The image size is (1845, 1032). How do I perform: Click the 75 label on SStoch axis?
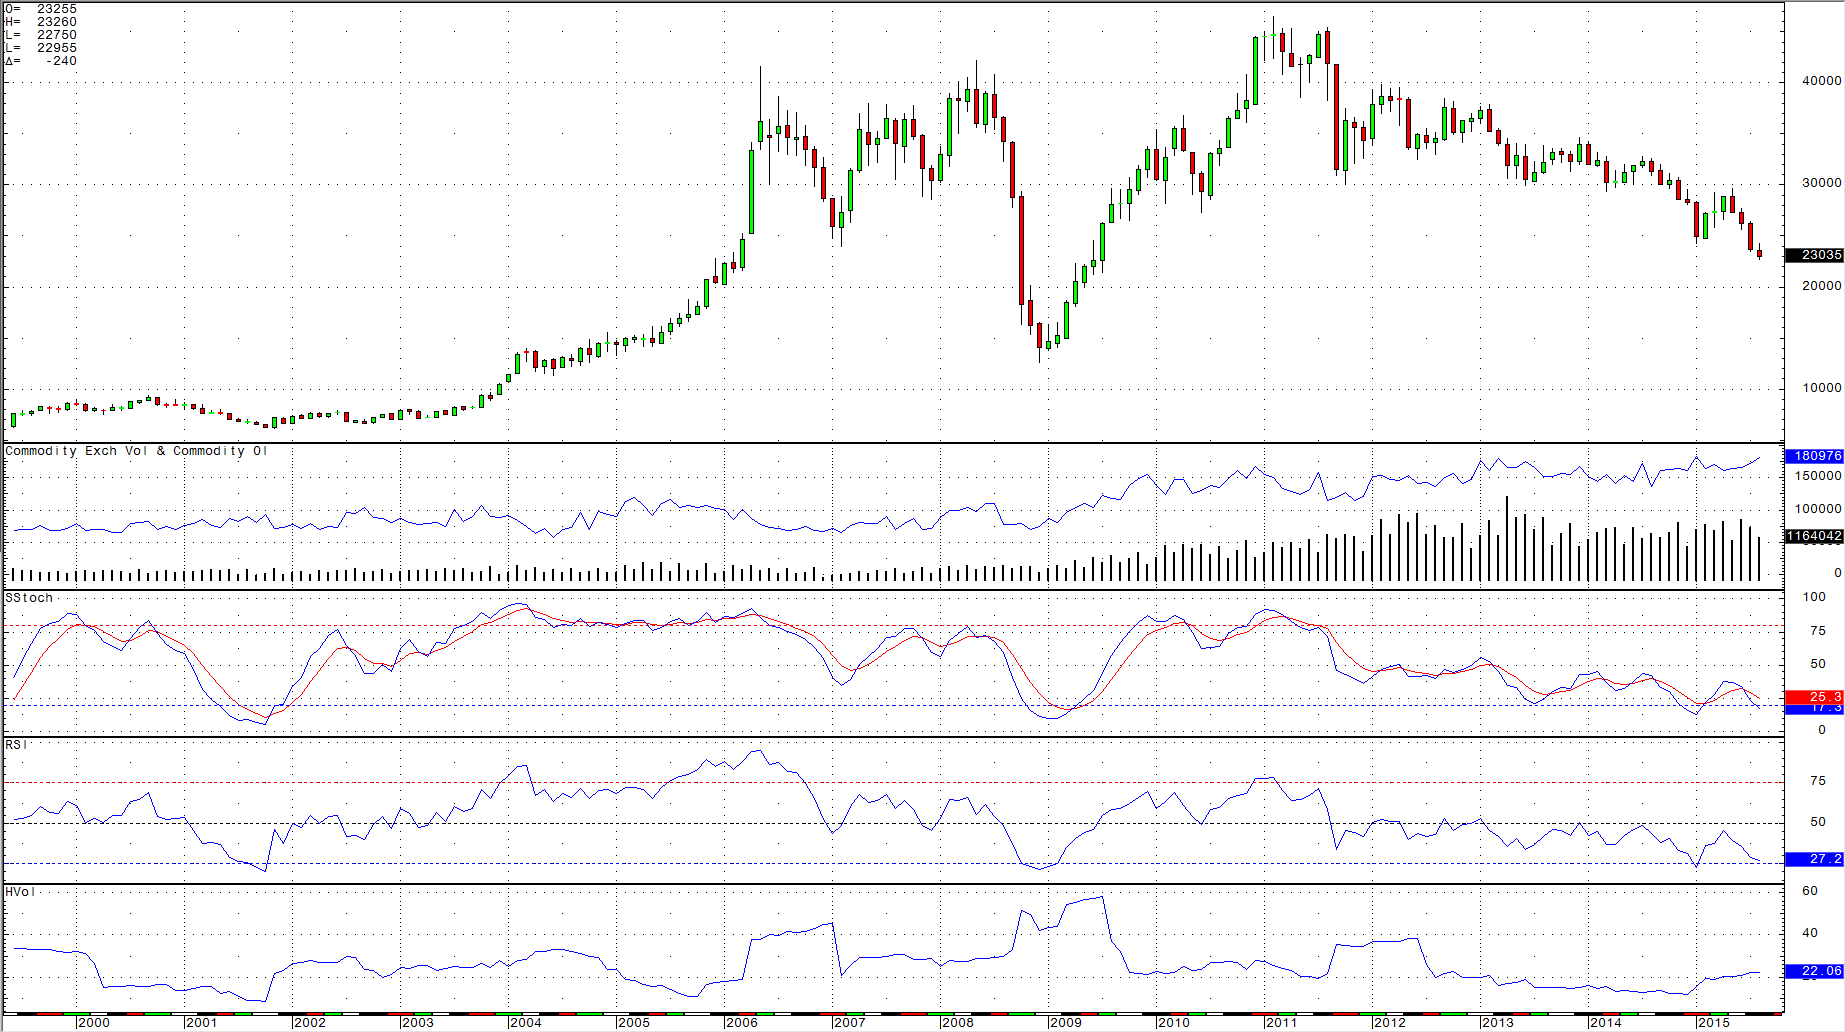click(1818, 631)
